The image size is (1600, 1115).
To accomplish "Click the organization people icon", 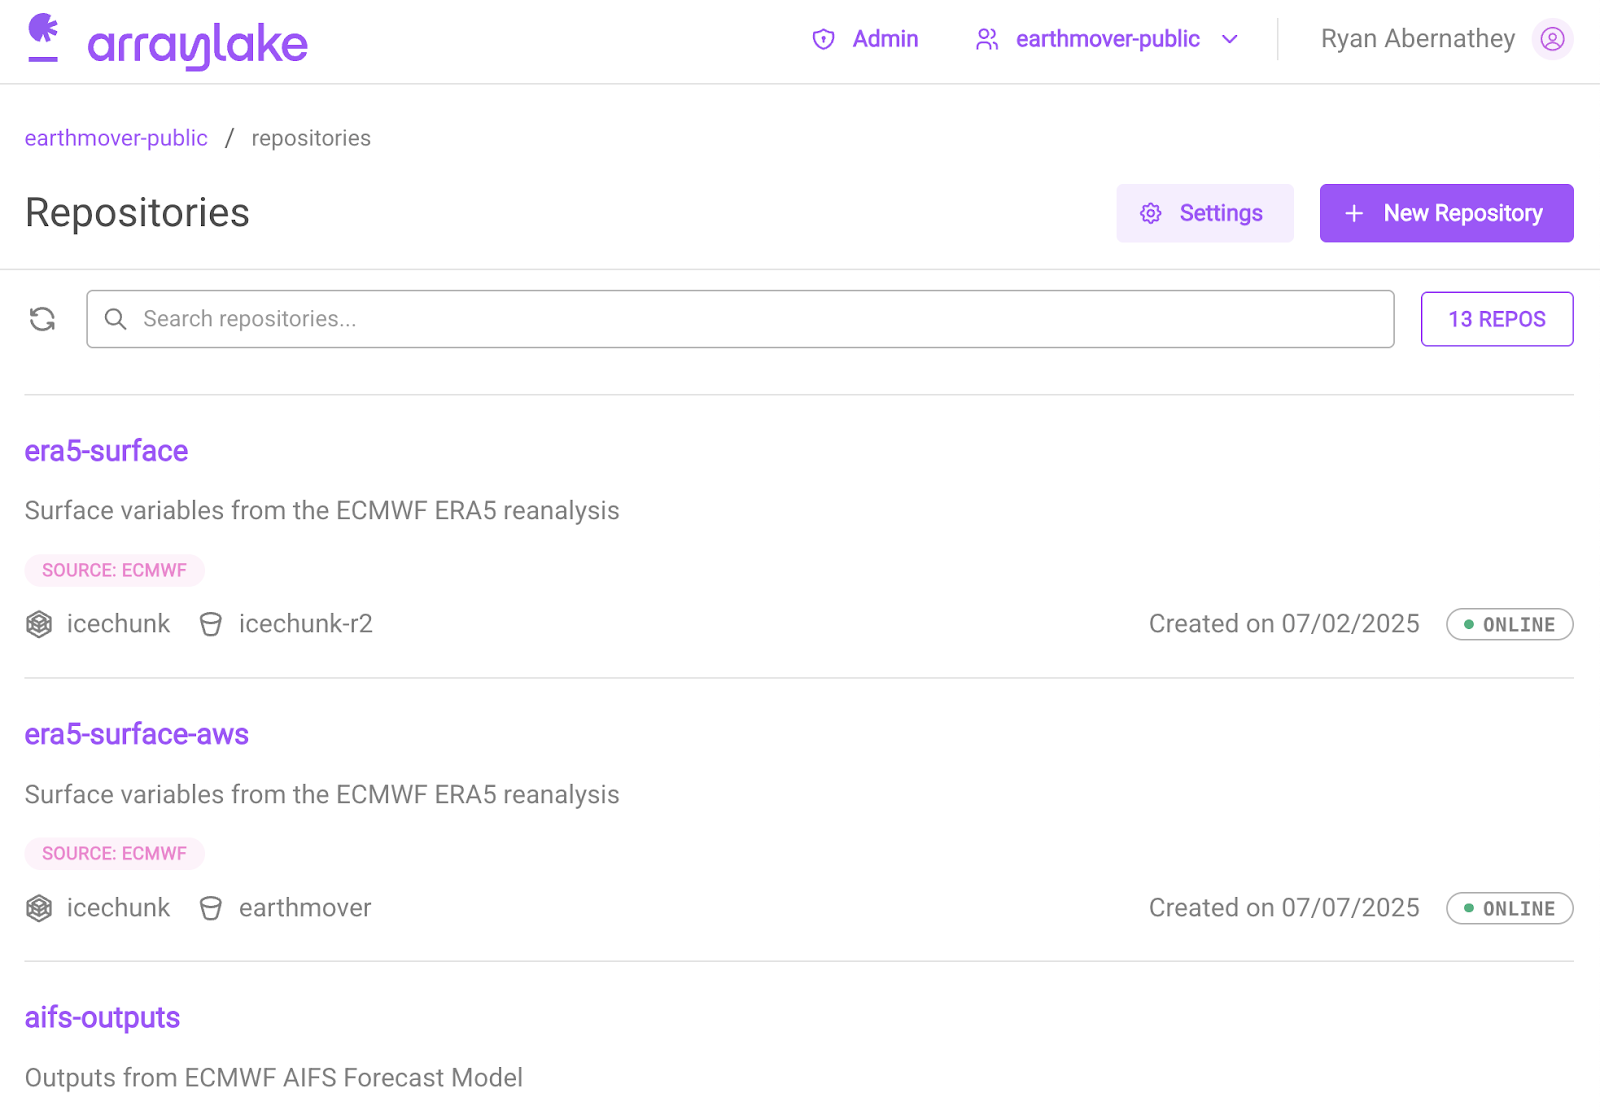I will (987, 39).
